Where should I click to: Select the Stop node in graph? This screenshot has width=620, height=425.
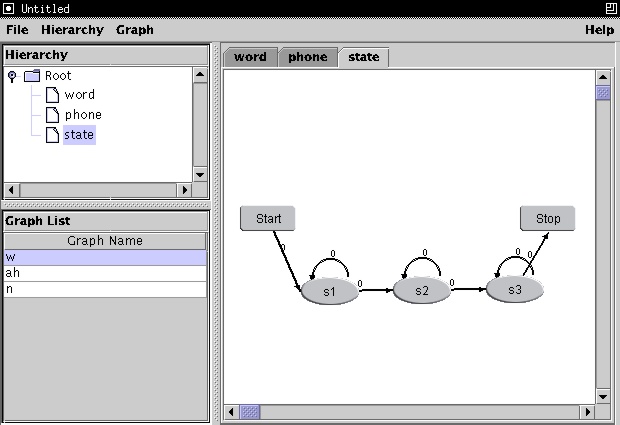click(548, 218)
